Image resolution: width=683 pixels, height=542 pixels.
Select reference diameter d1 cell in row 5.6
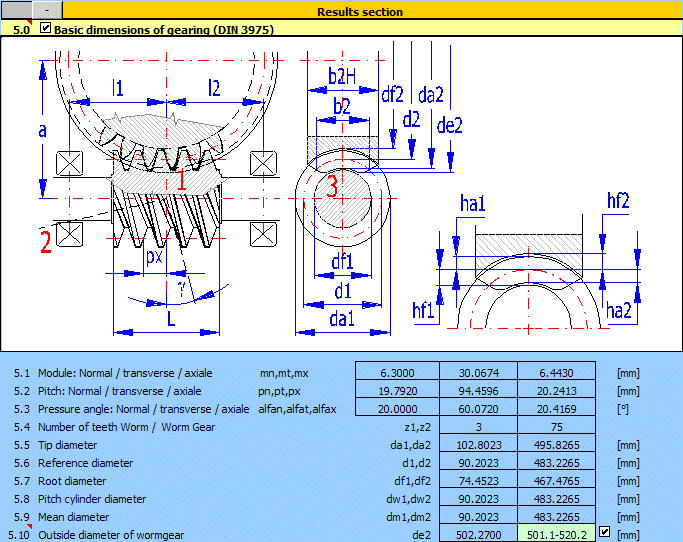point(478,463)
